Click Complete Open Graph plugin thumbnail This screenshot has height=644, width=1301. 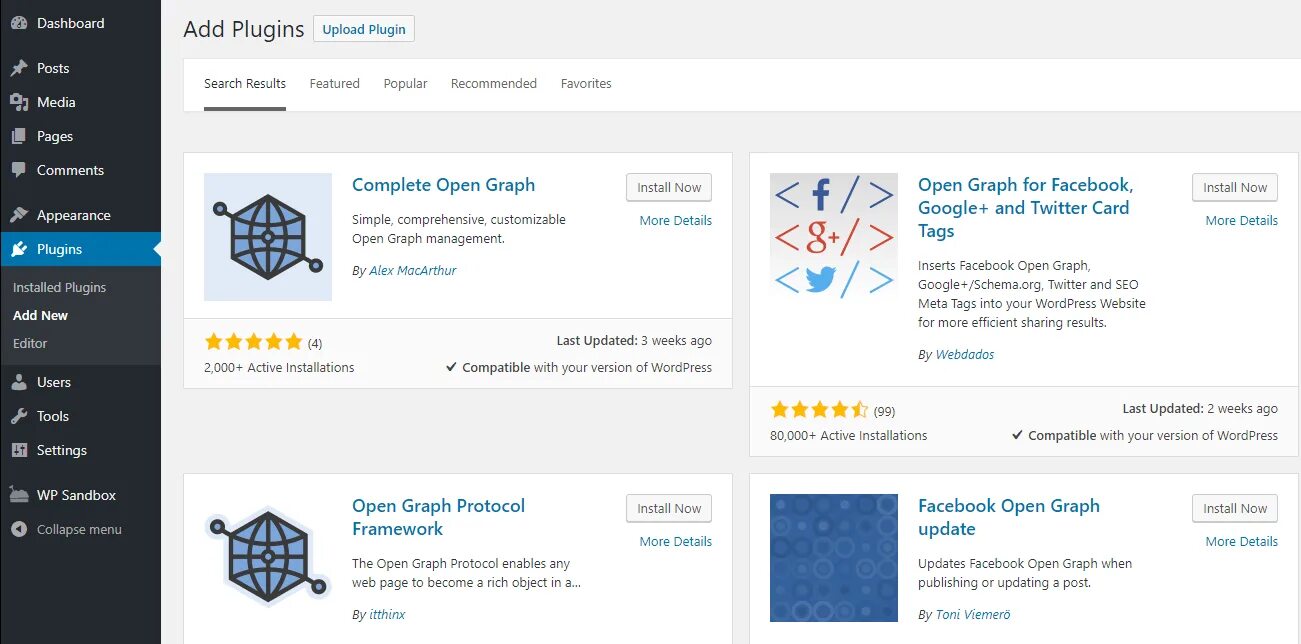pyautogui.click(x=268, y=237)
